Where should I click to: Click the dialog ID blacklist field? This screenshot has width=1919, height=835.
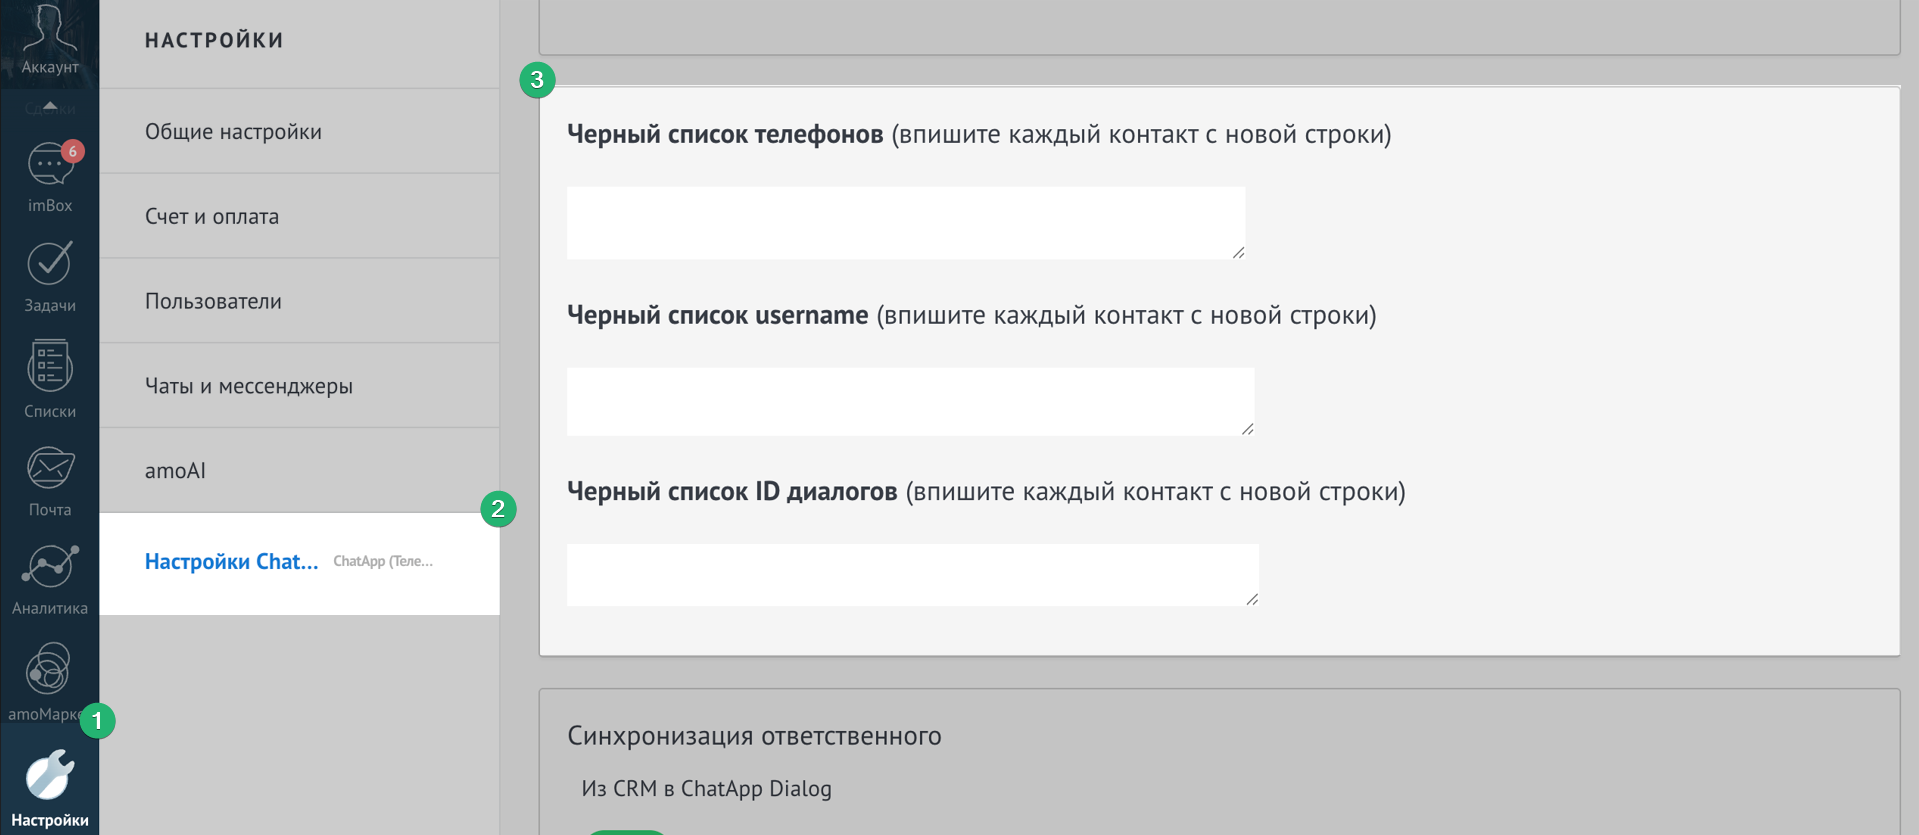(x=912, y=575)
